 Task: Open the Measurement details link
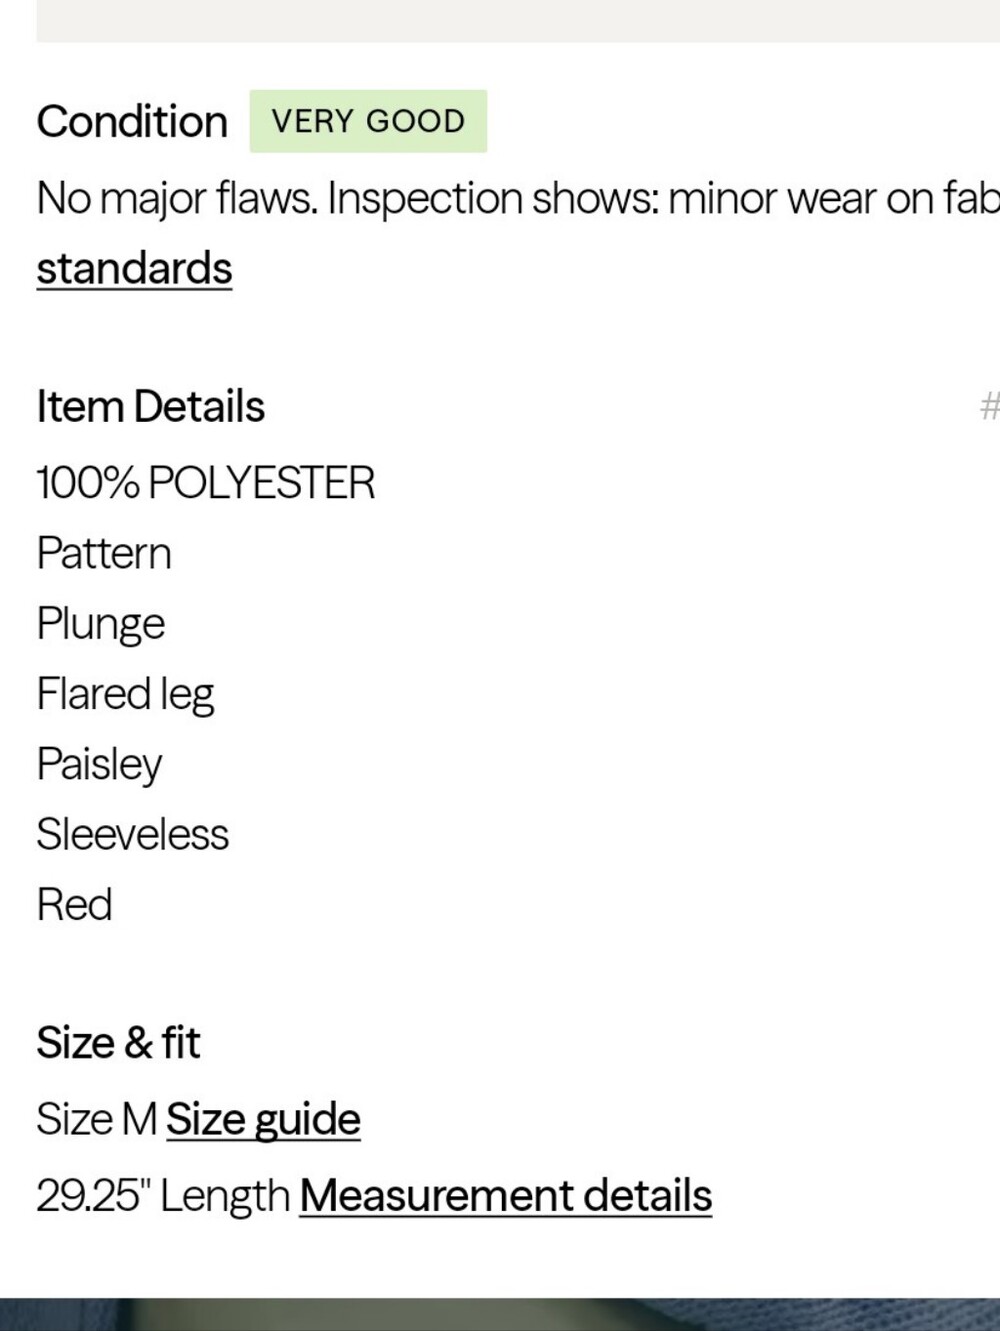tap(506, 1195)
